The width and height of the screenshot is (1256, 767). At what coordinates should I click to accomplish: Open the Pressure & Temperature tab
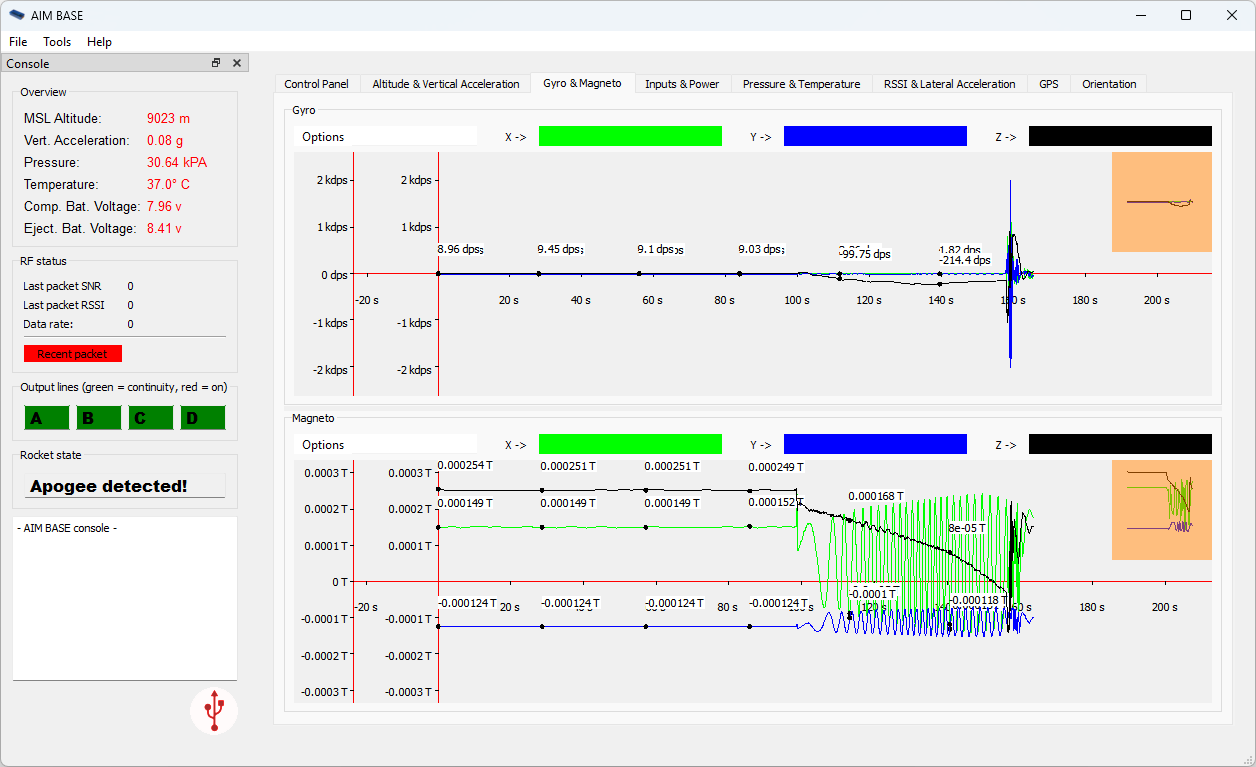click(801, 84)
